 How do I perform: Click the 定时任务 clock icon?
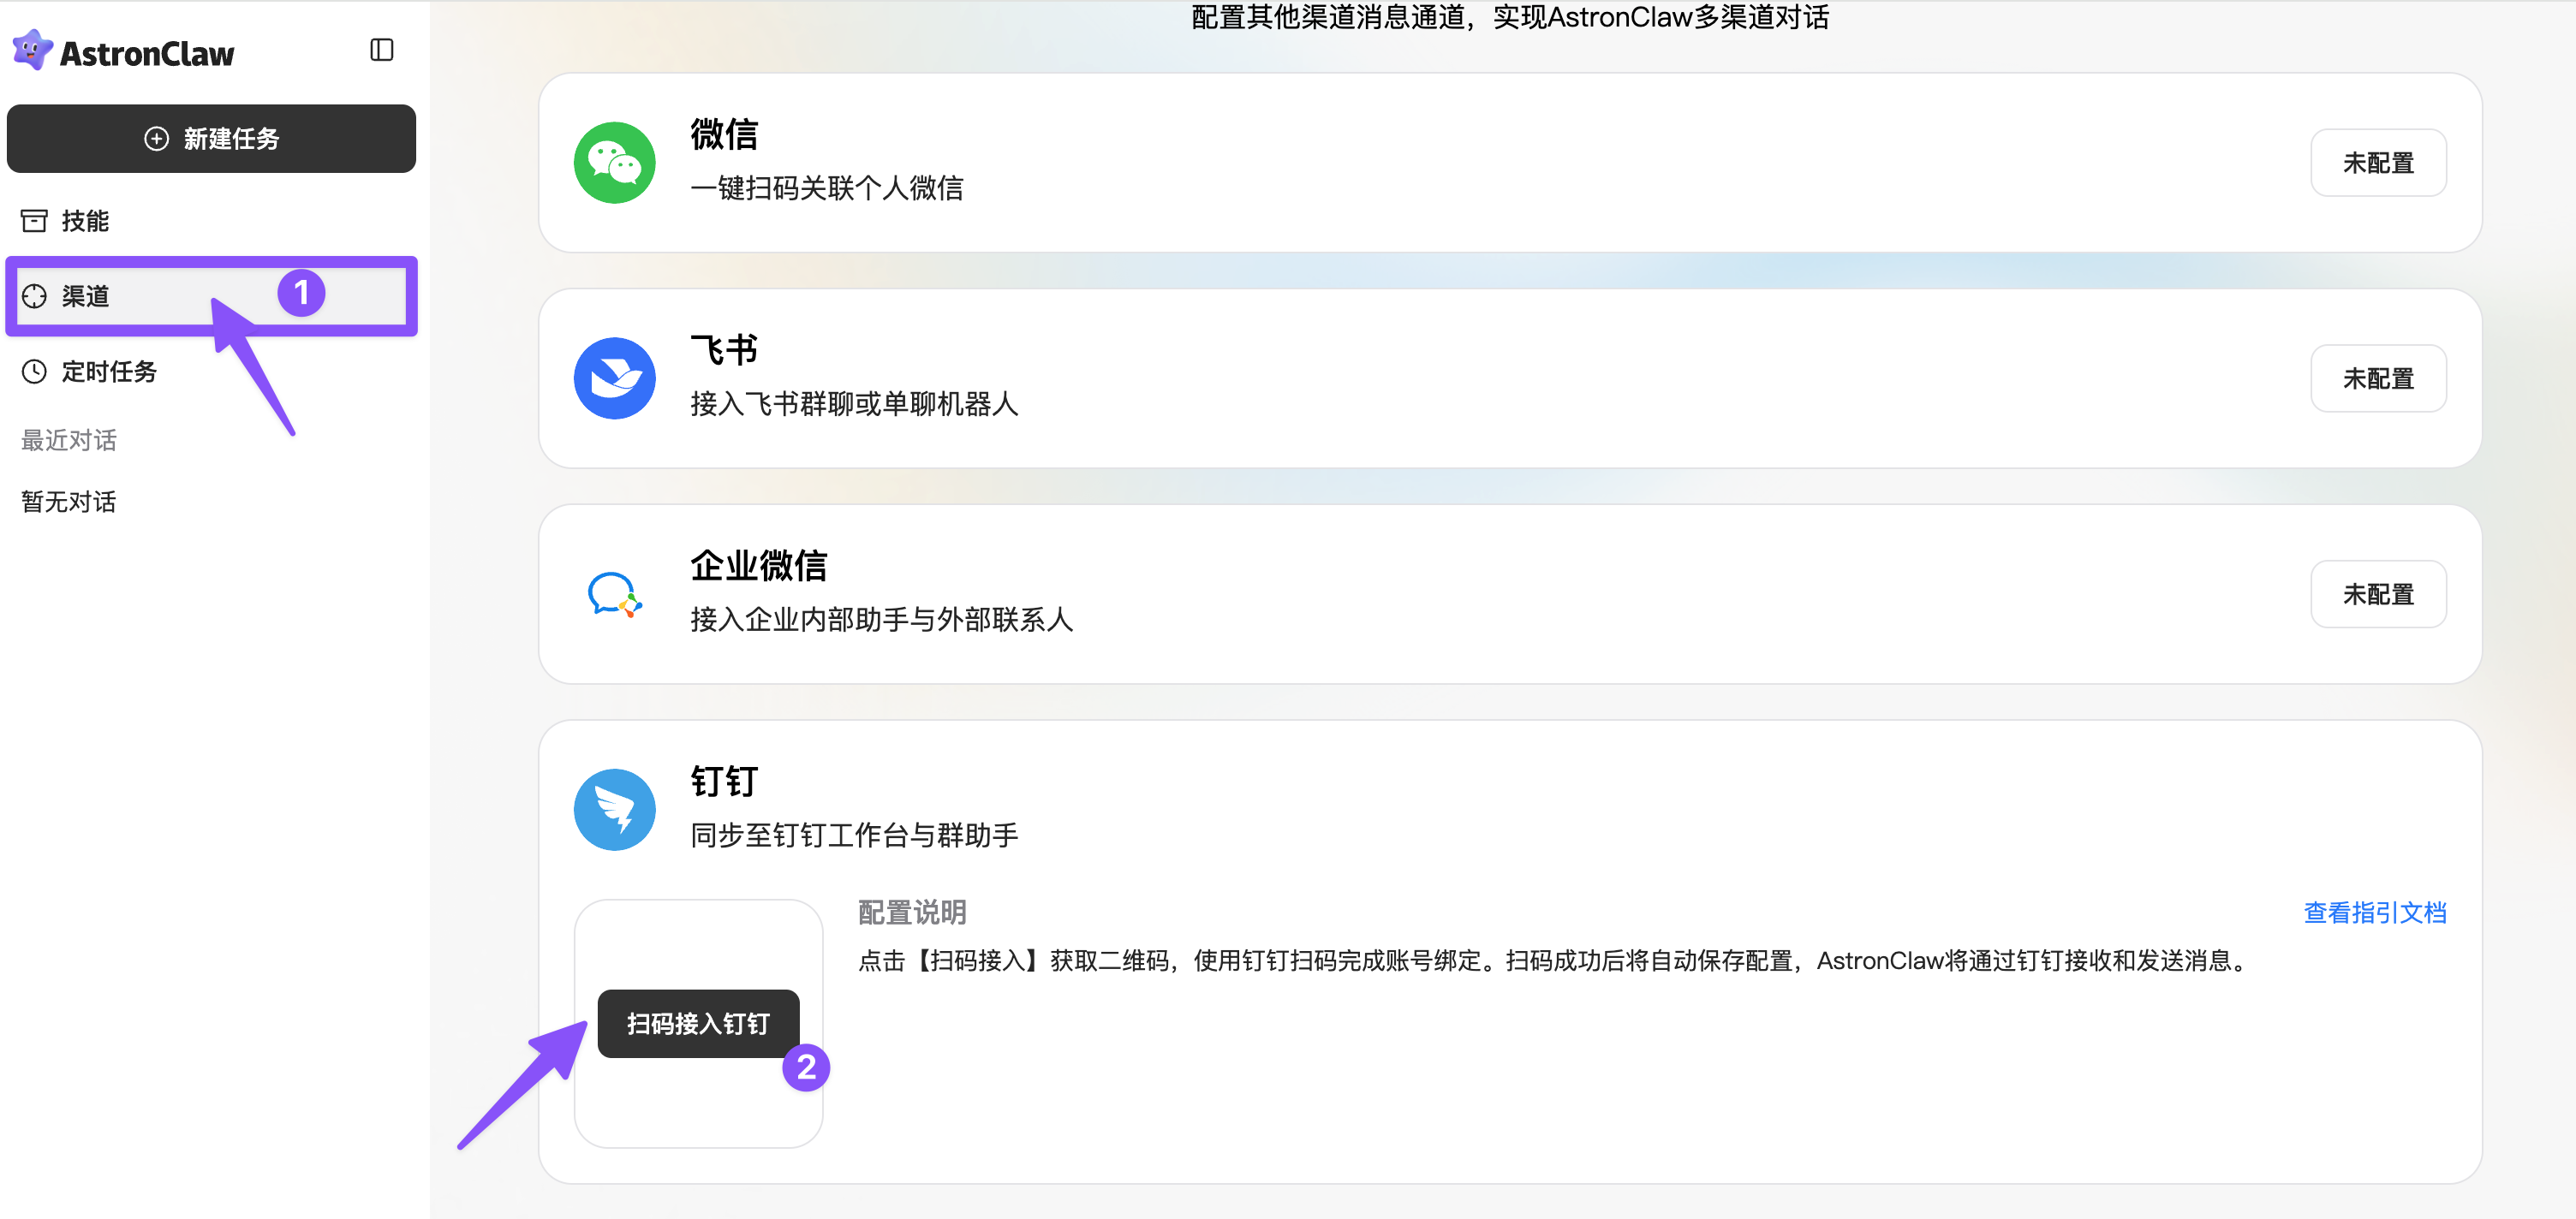[34, 372]
